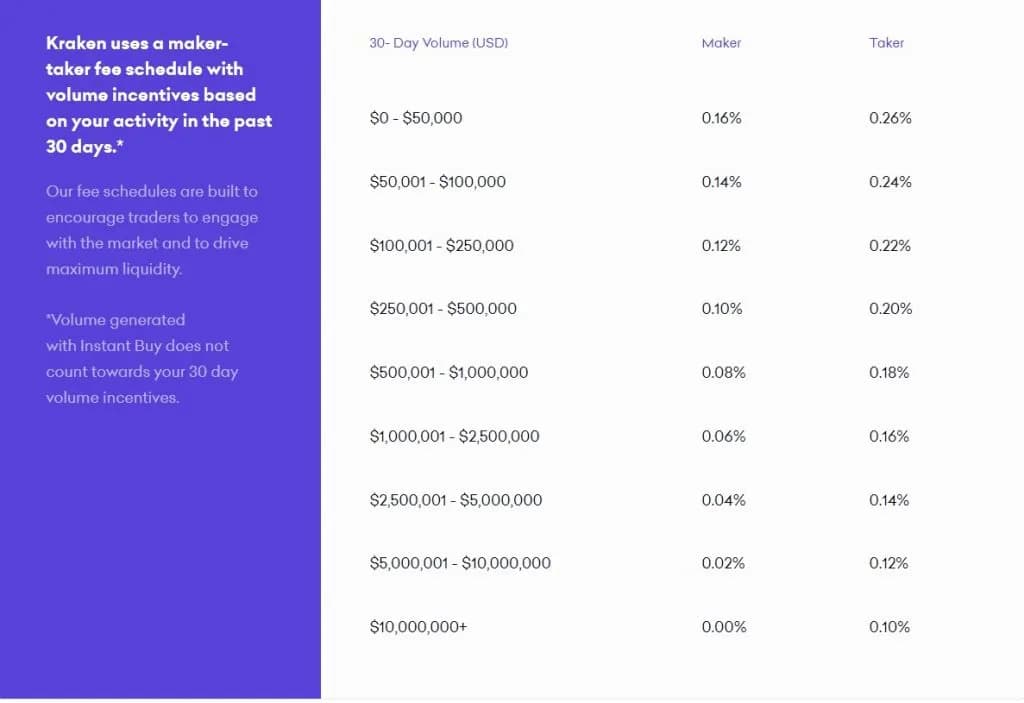1024x703 pixels.
Task: Select the $250,001 - $500,000 volume row
Action: pyautogui.click(x=443, y=309)
